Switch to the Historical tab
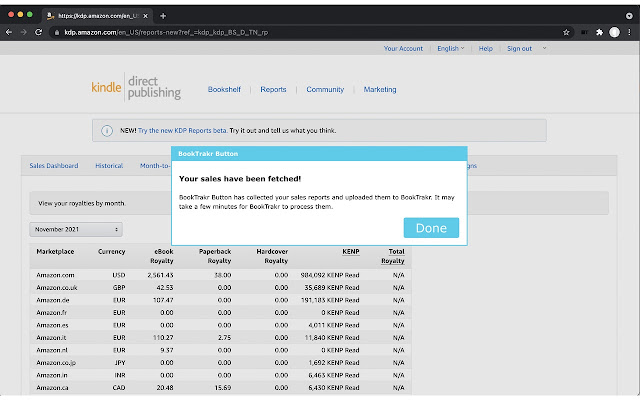The width and height of the screenshot is (640, 400). [109, 166]
